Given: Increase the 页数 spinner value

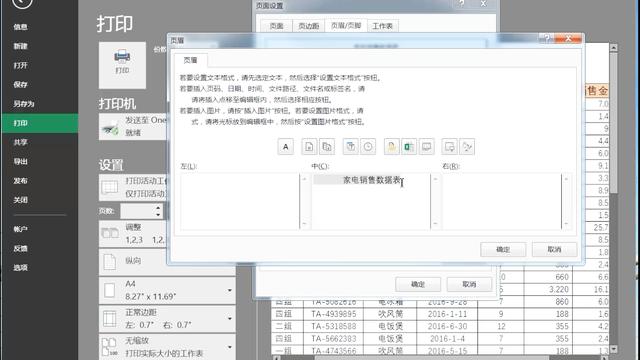Looking at the screenshot, I should point(158,208).
